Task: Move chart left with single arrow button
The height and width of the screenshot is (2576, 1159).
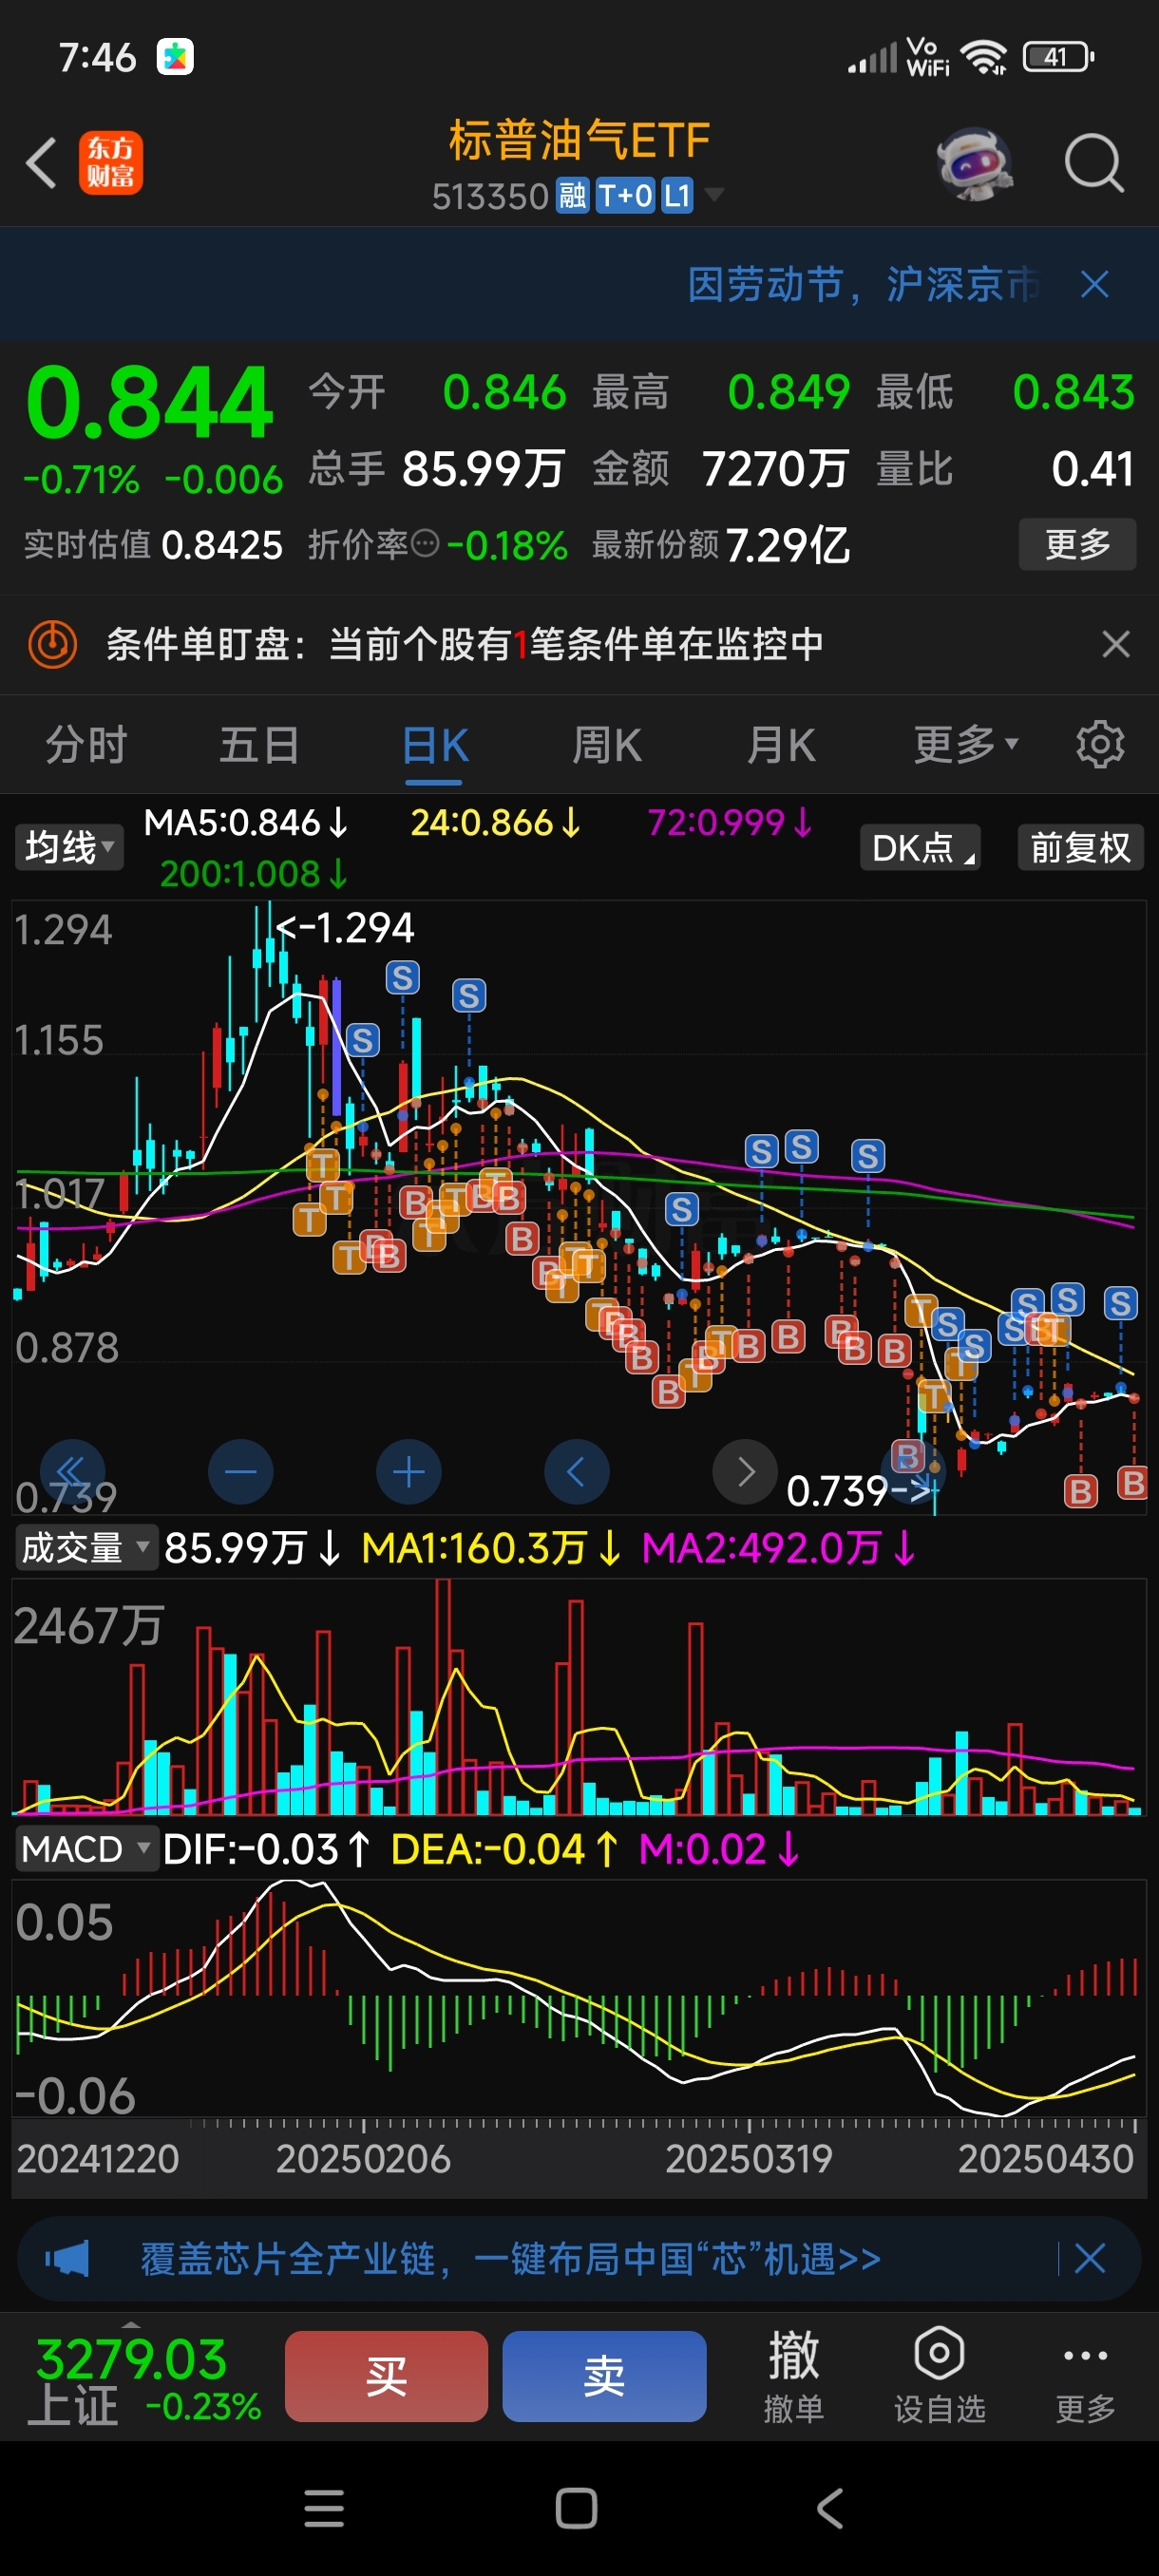Action: click(x=576, y=1472)
